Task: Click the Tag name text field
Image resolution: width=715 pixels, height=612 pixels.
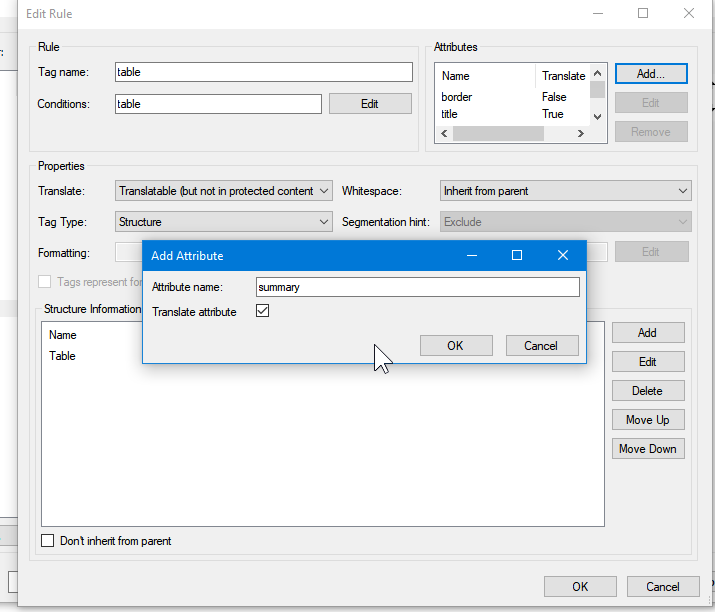Action: point(263,72)
